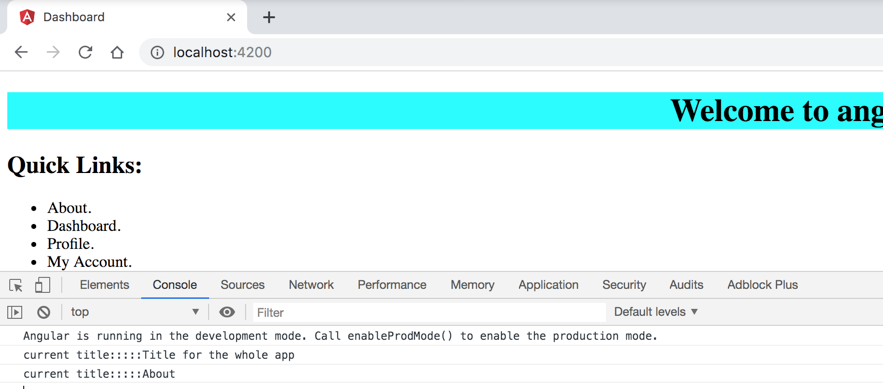The height and width of the screenshot is (389, 883).
Task: Go to the browser home page
Action: [117, 52]
